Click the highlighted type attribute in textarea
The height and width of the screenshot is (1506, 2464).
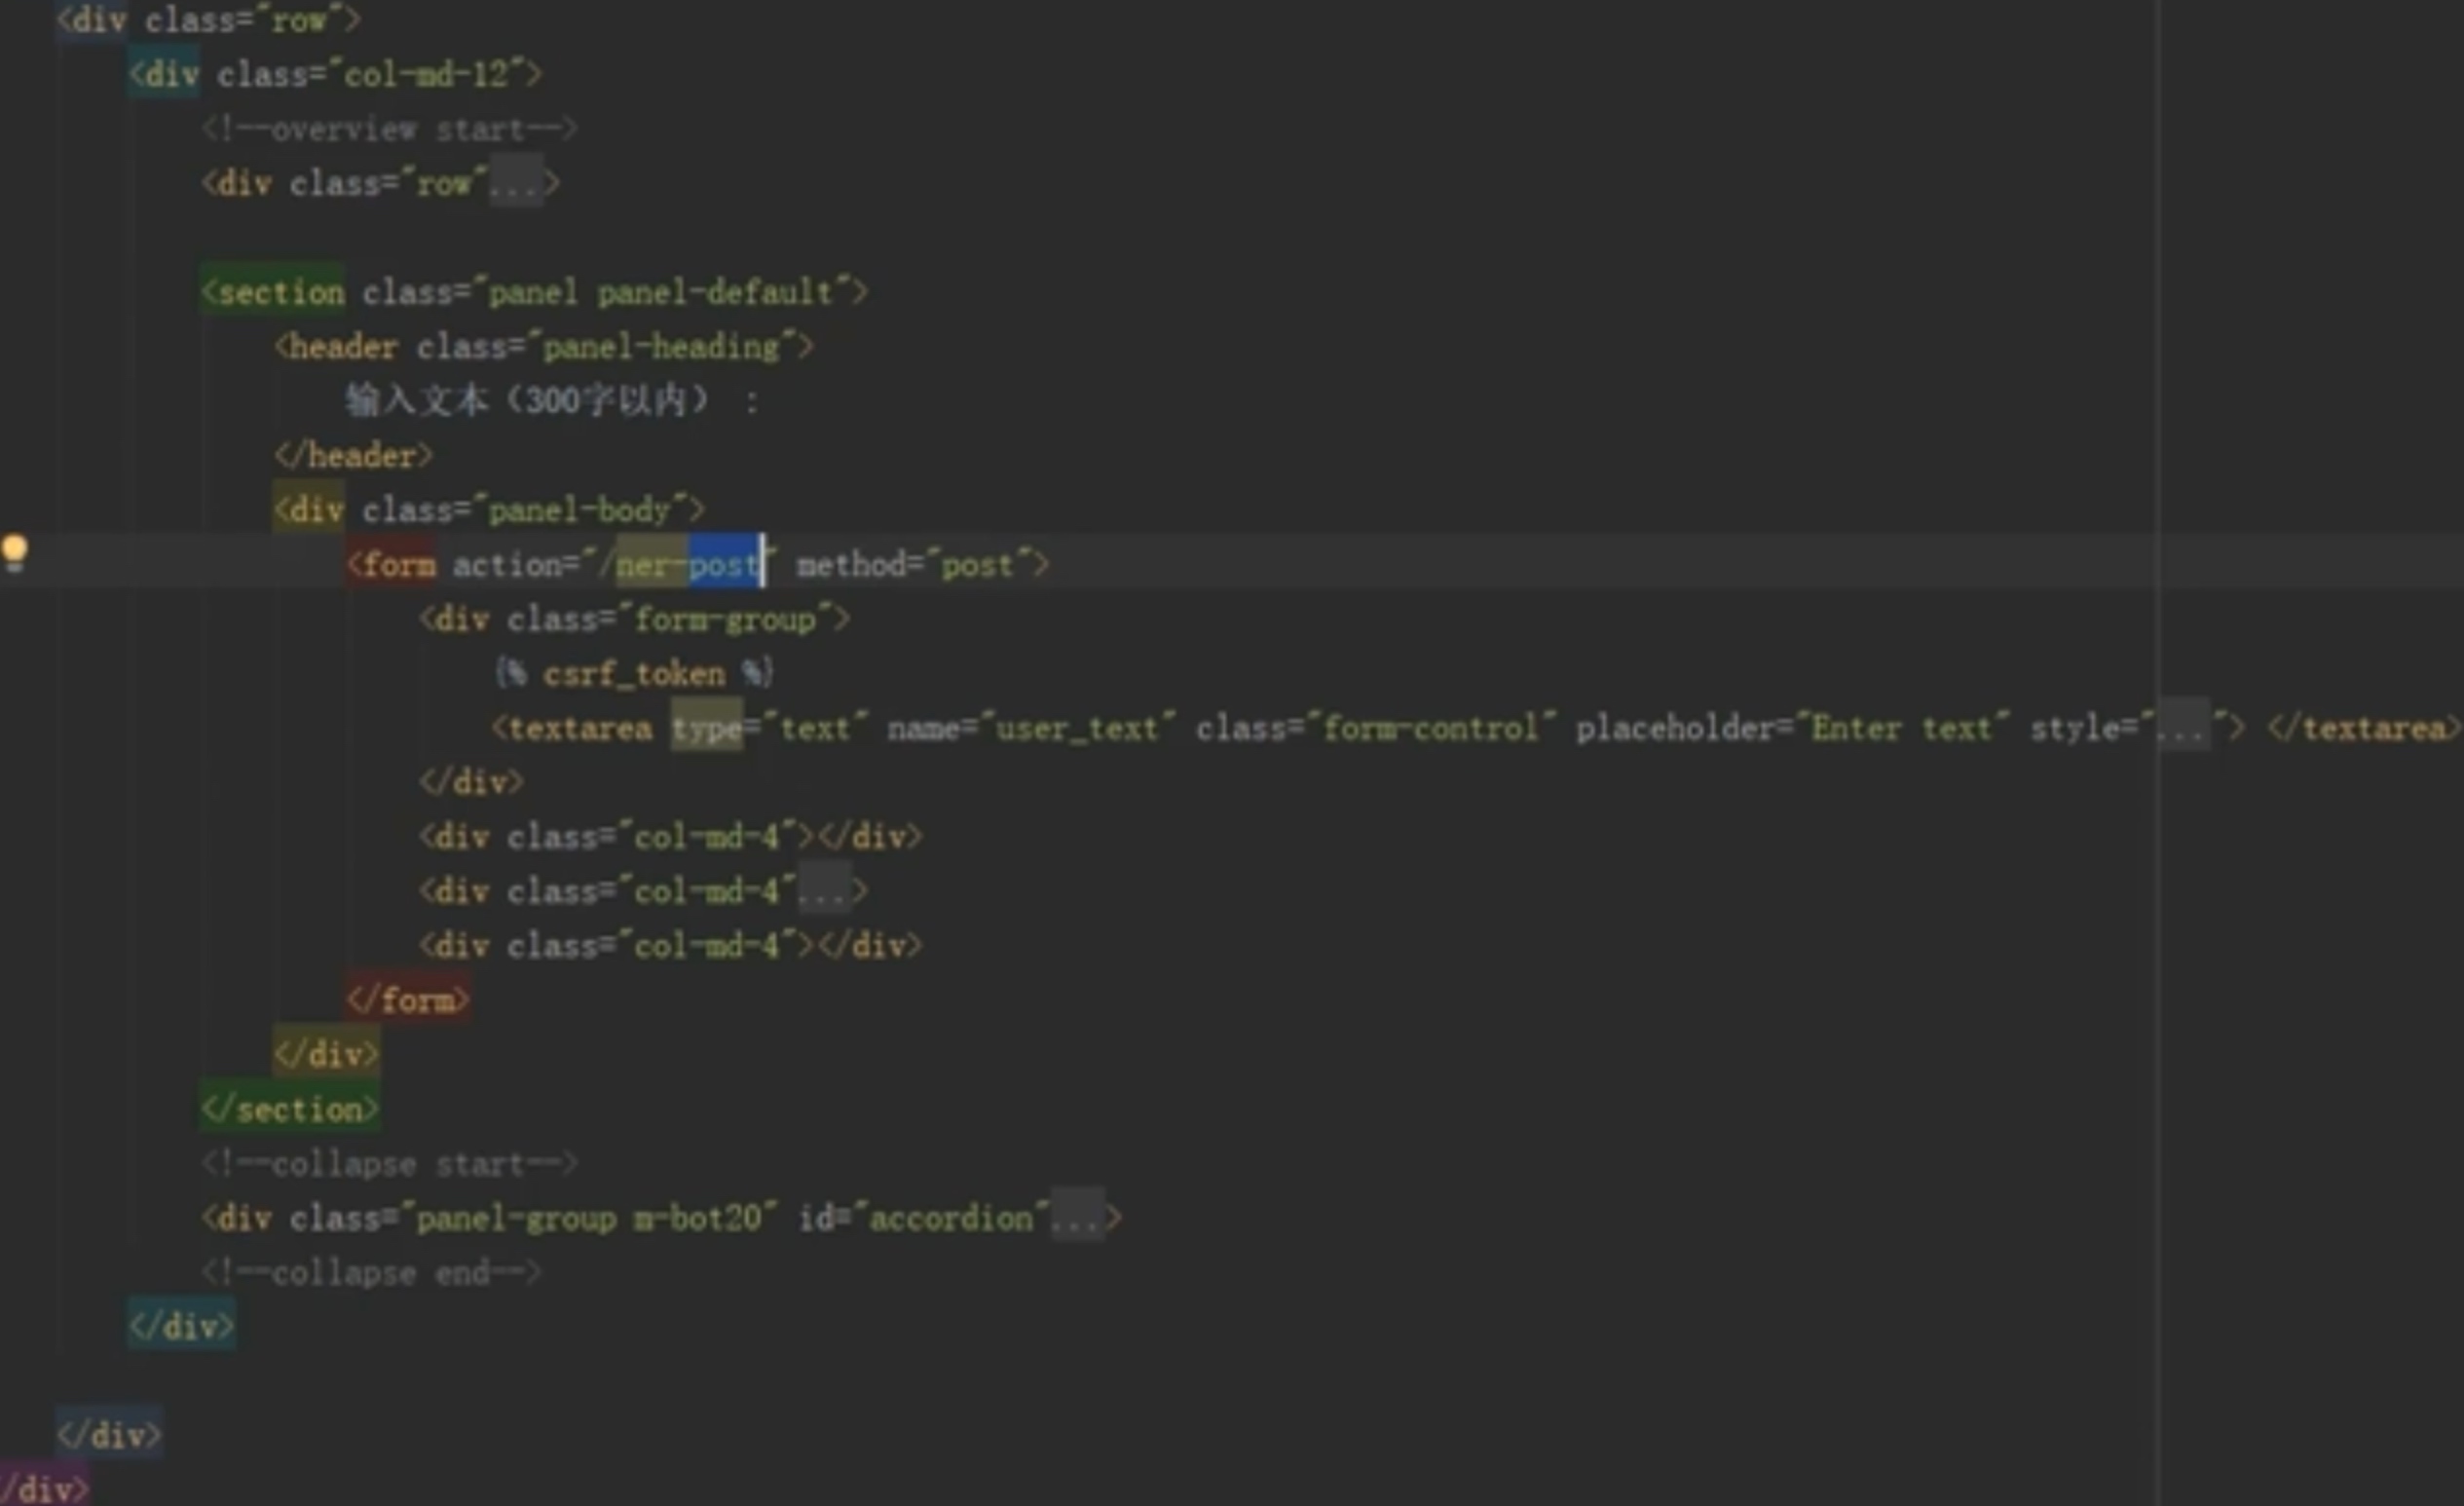[x=707, y=728]
